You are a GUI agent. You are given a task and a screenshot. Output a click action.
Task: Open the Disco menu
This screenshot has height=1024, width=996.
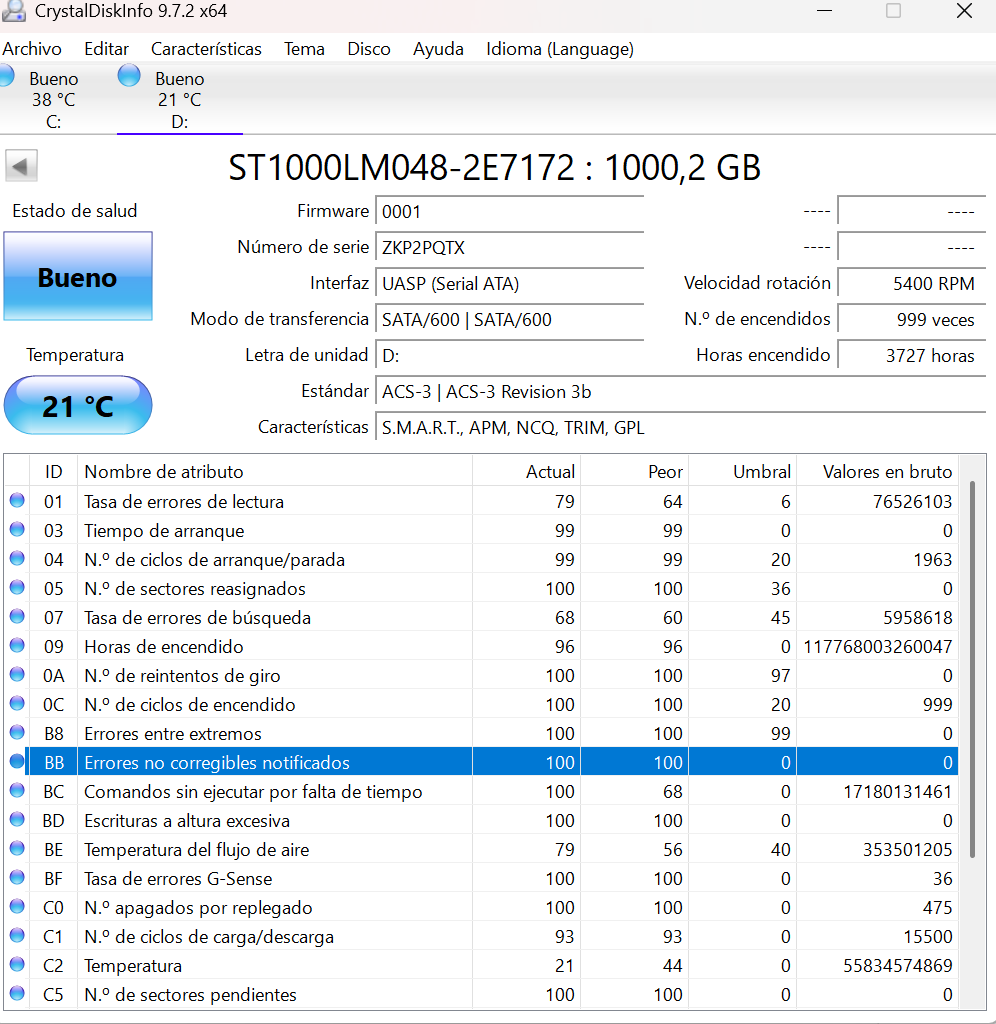[369, 49]
